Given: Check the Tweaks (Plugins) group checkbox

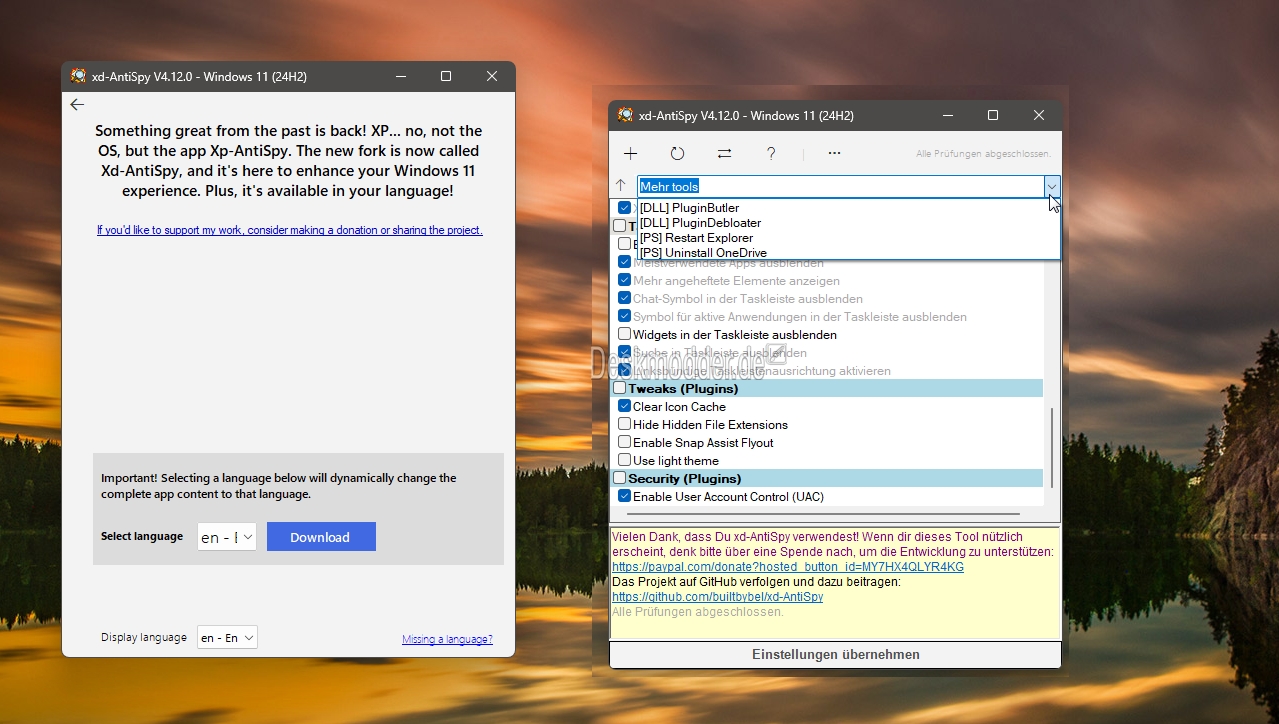Looking at the screenshot, I should tap(620, 389).
